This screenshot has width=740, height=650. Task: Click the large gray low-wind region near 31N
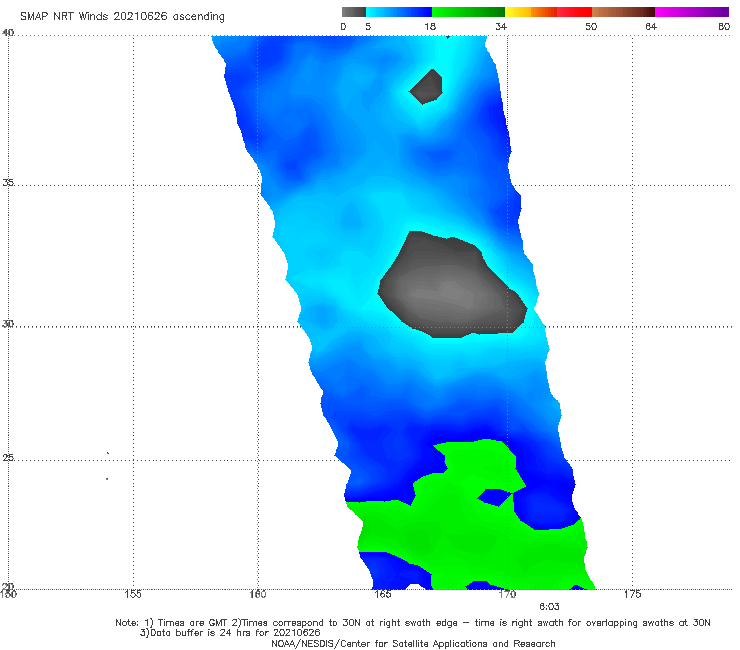[x=451, y=290]
